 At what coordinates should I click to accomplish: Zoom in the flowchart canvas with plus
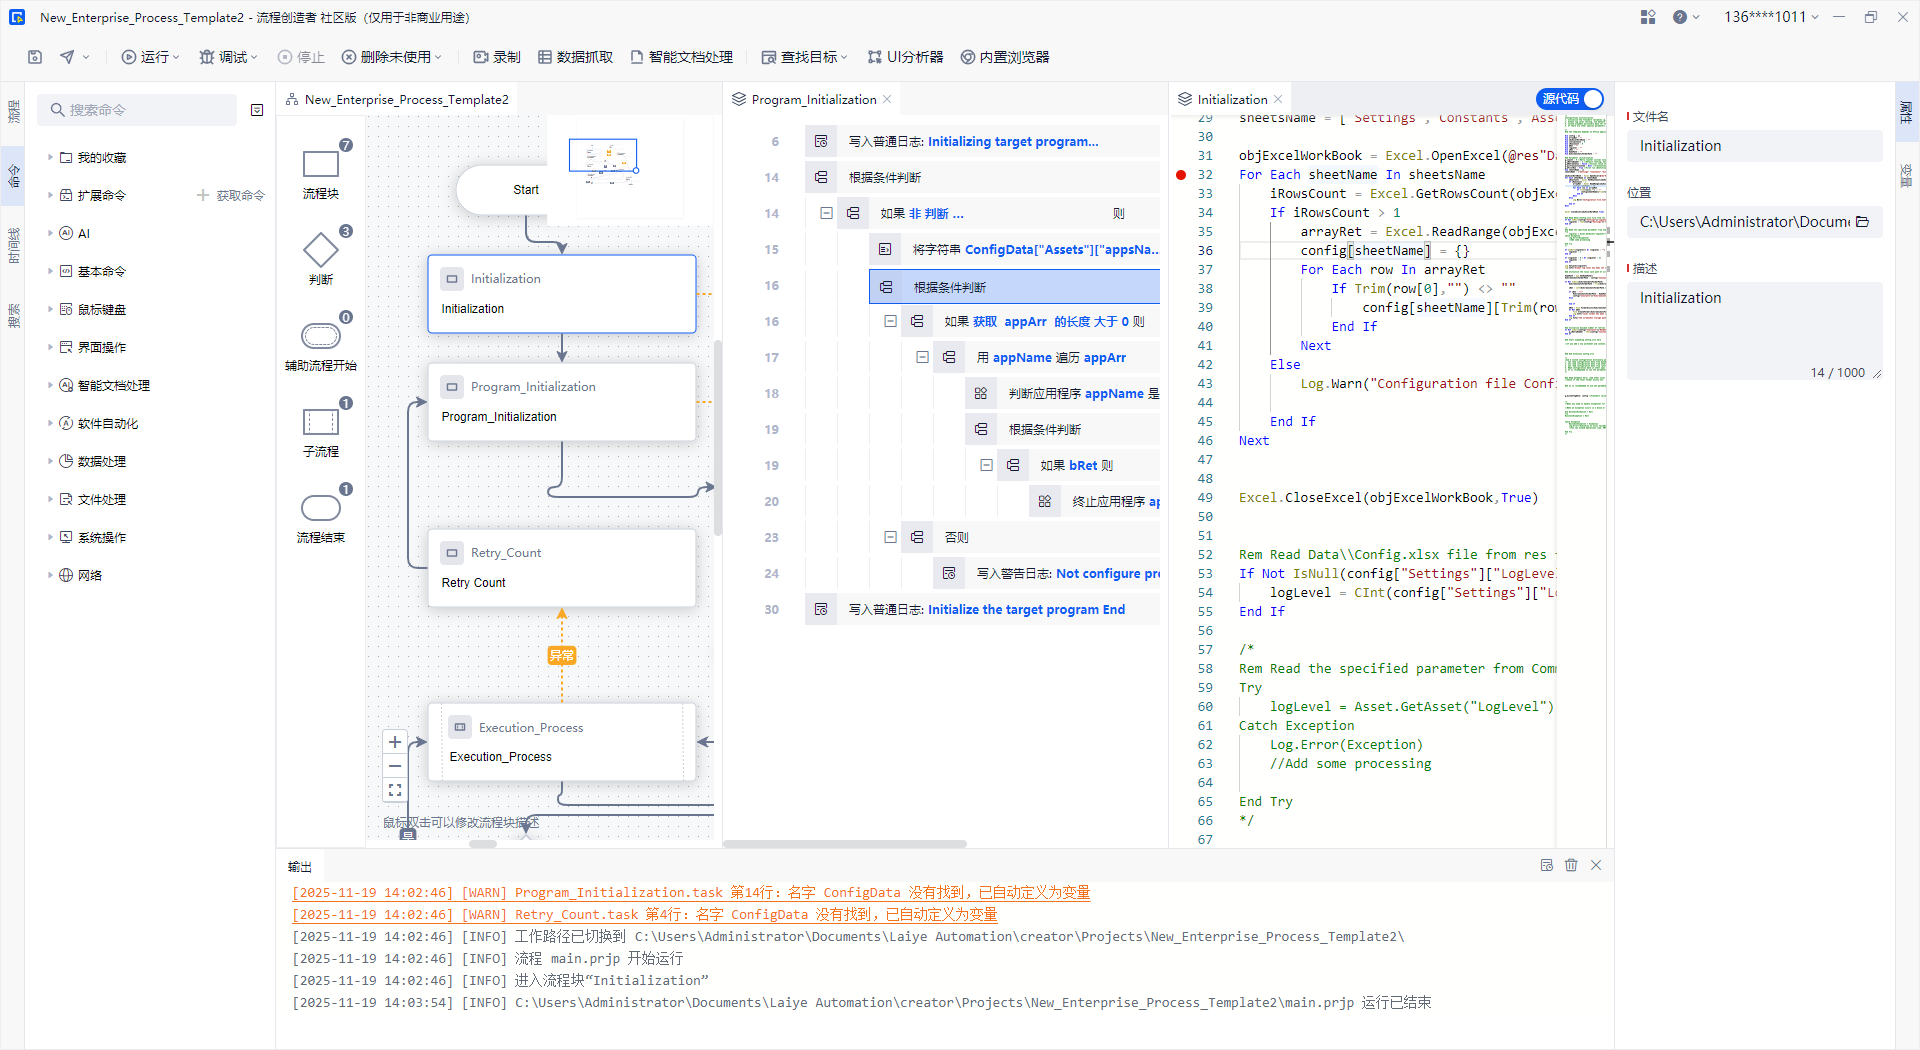pos(395,742)
